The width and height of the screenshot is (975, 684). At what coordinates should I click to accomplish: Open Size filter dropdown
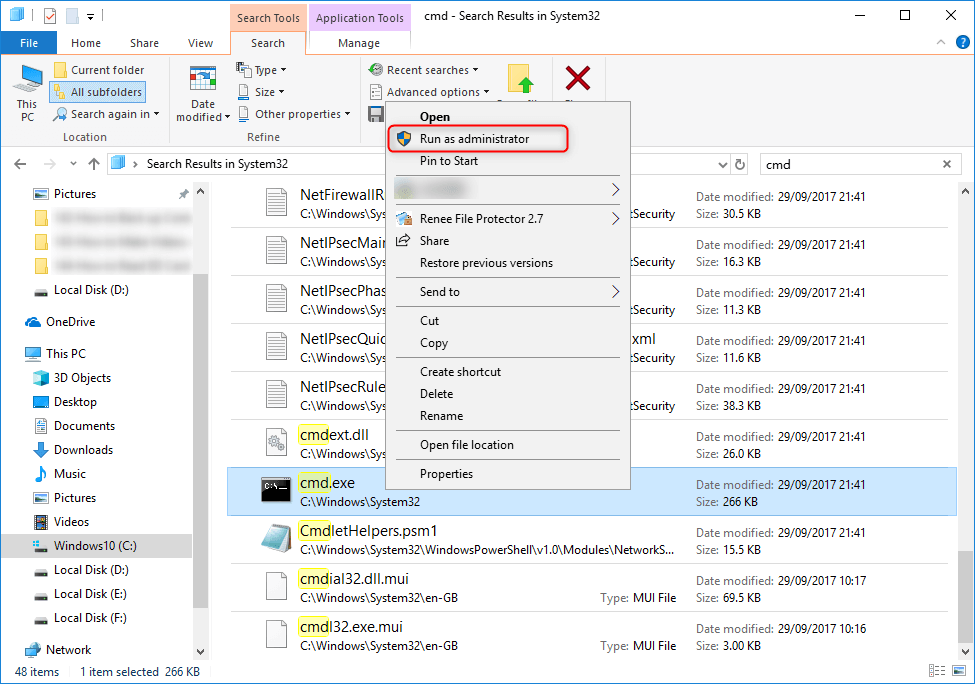click(x=261, y=92)
